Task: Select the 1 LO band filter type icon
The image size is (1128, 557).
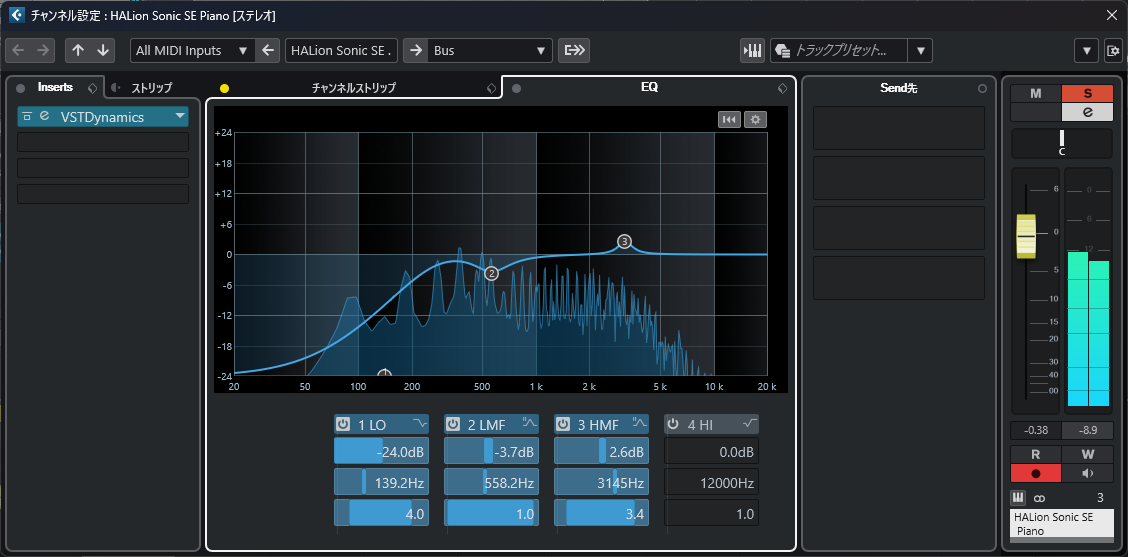Action: pyautogui.click(x=419, y=423)
